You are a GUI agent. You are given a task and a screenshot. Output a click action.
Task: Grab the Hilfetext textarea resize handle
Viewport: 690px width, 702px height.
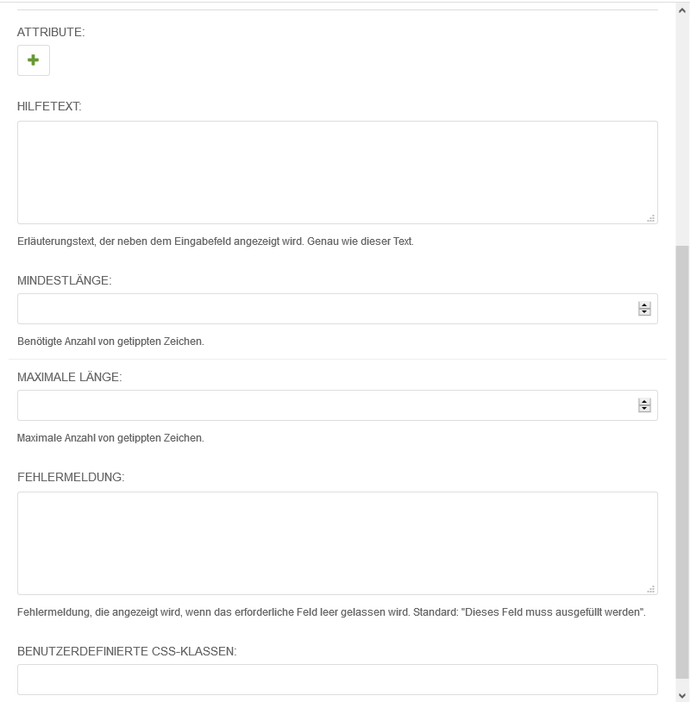[x=651, y=218]
